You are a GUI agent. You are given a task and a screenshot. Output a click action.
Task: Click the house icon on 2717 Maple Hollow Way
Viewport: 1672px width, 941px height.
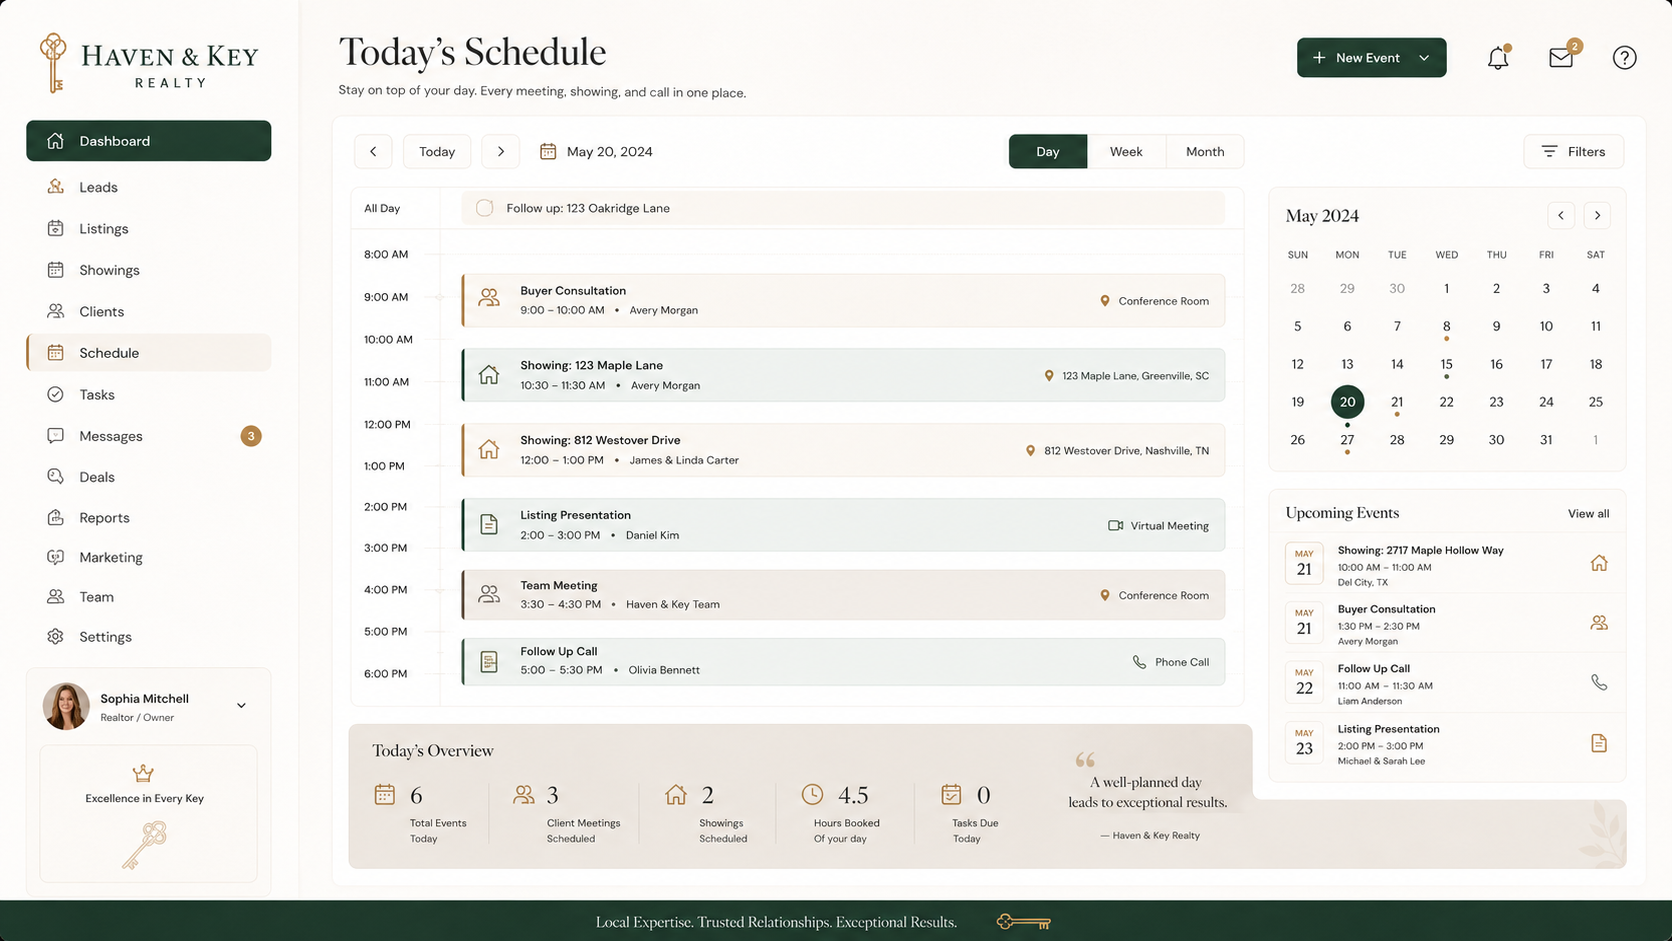pyautogui.click(x=1599, y=563)
